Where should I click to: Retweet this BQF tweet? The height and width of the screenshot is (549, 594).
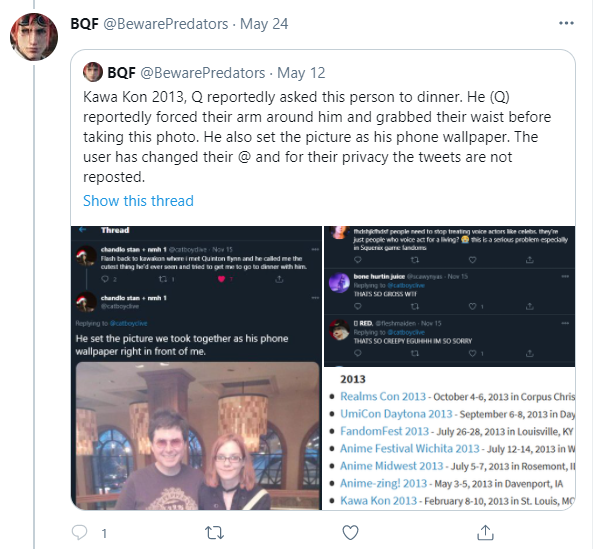click(214, 533)
